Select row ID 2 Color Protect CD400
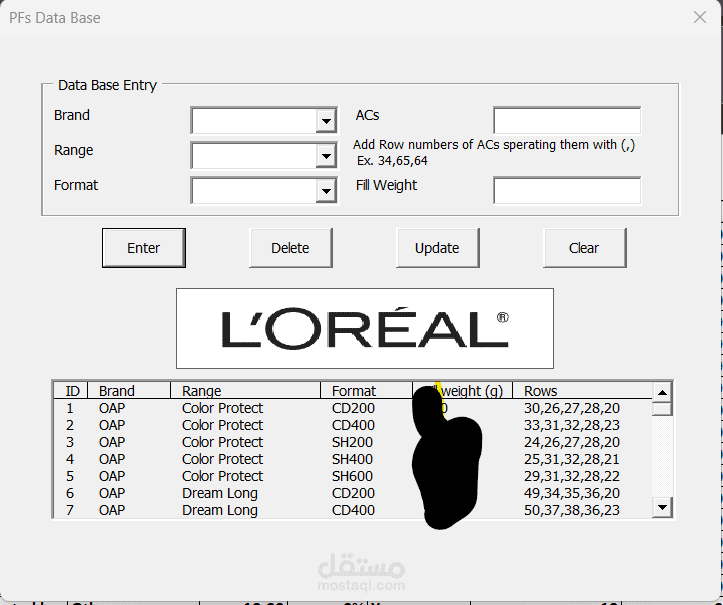 353,425
